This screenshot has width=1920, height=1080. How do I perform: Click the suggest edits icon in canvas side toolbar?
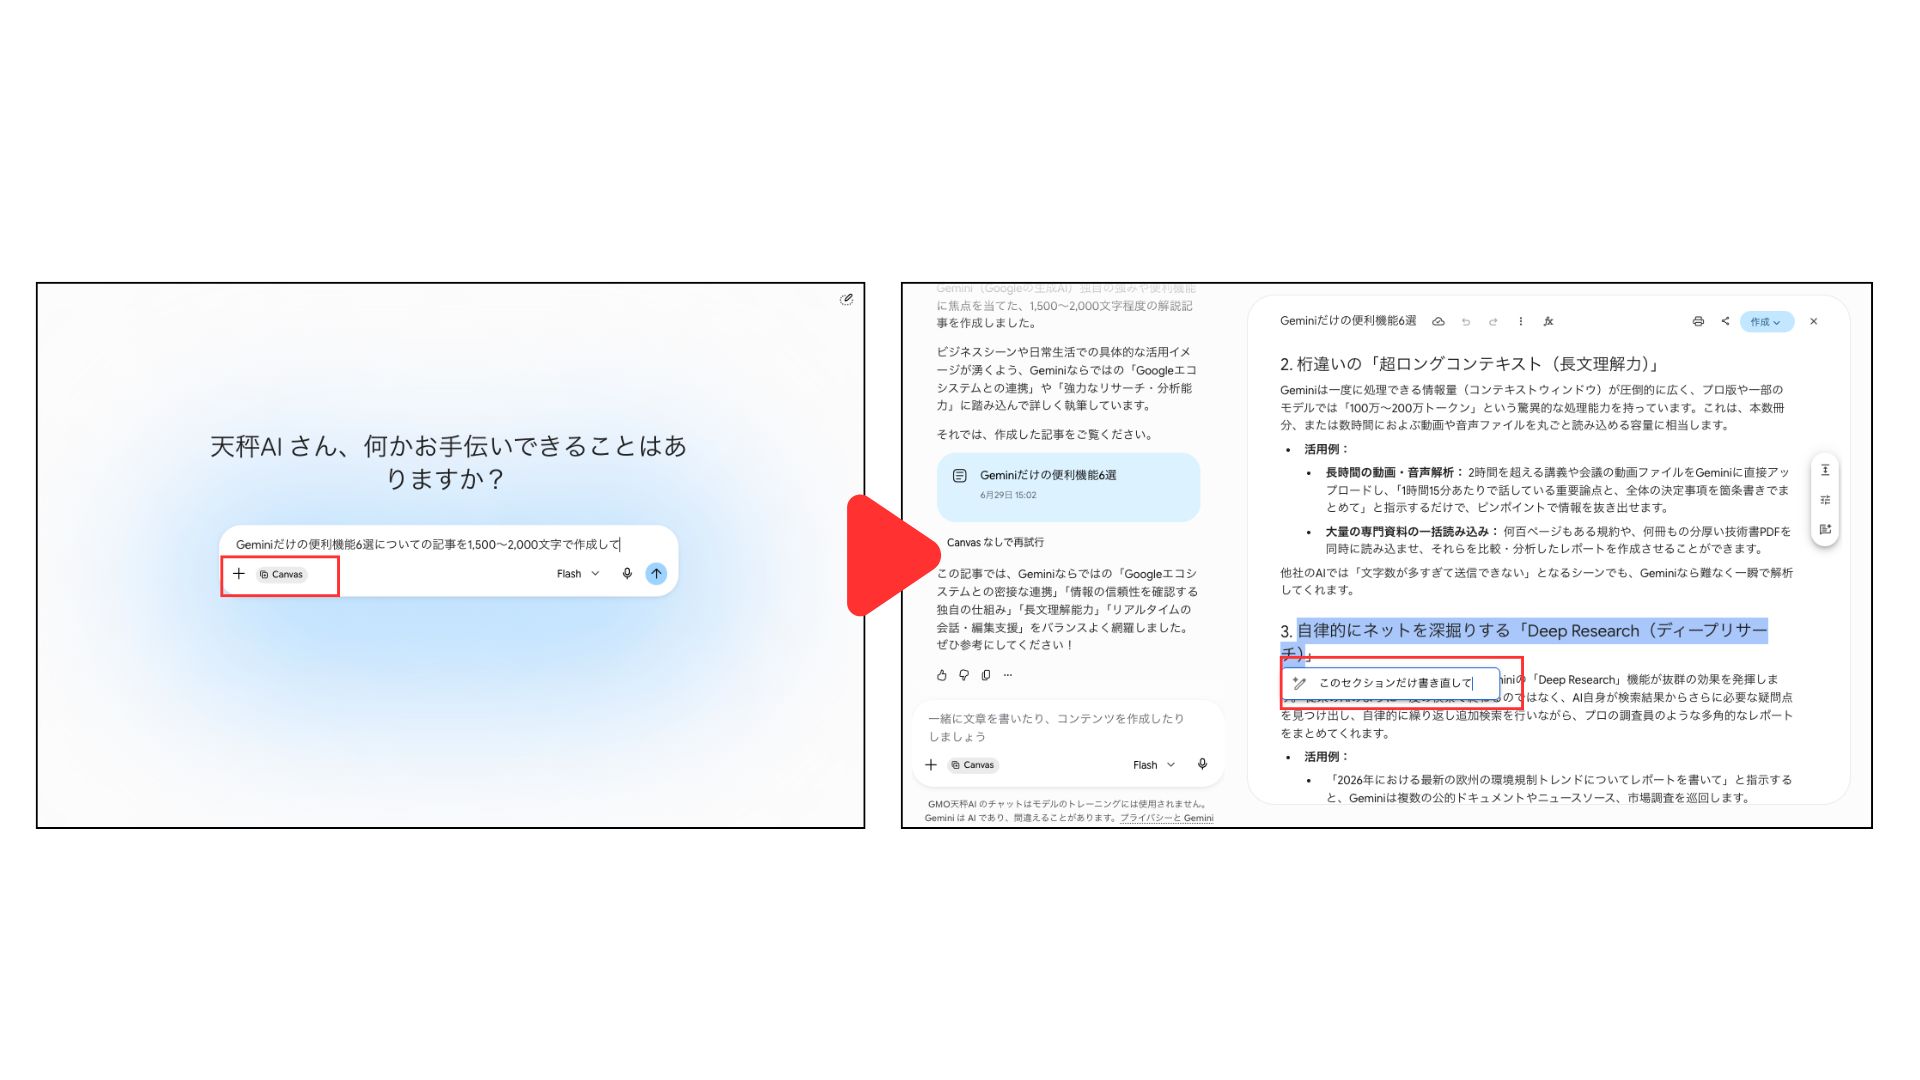(x=1825, y=529)
